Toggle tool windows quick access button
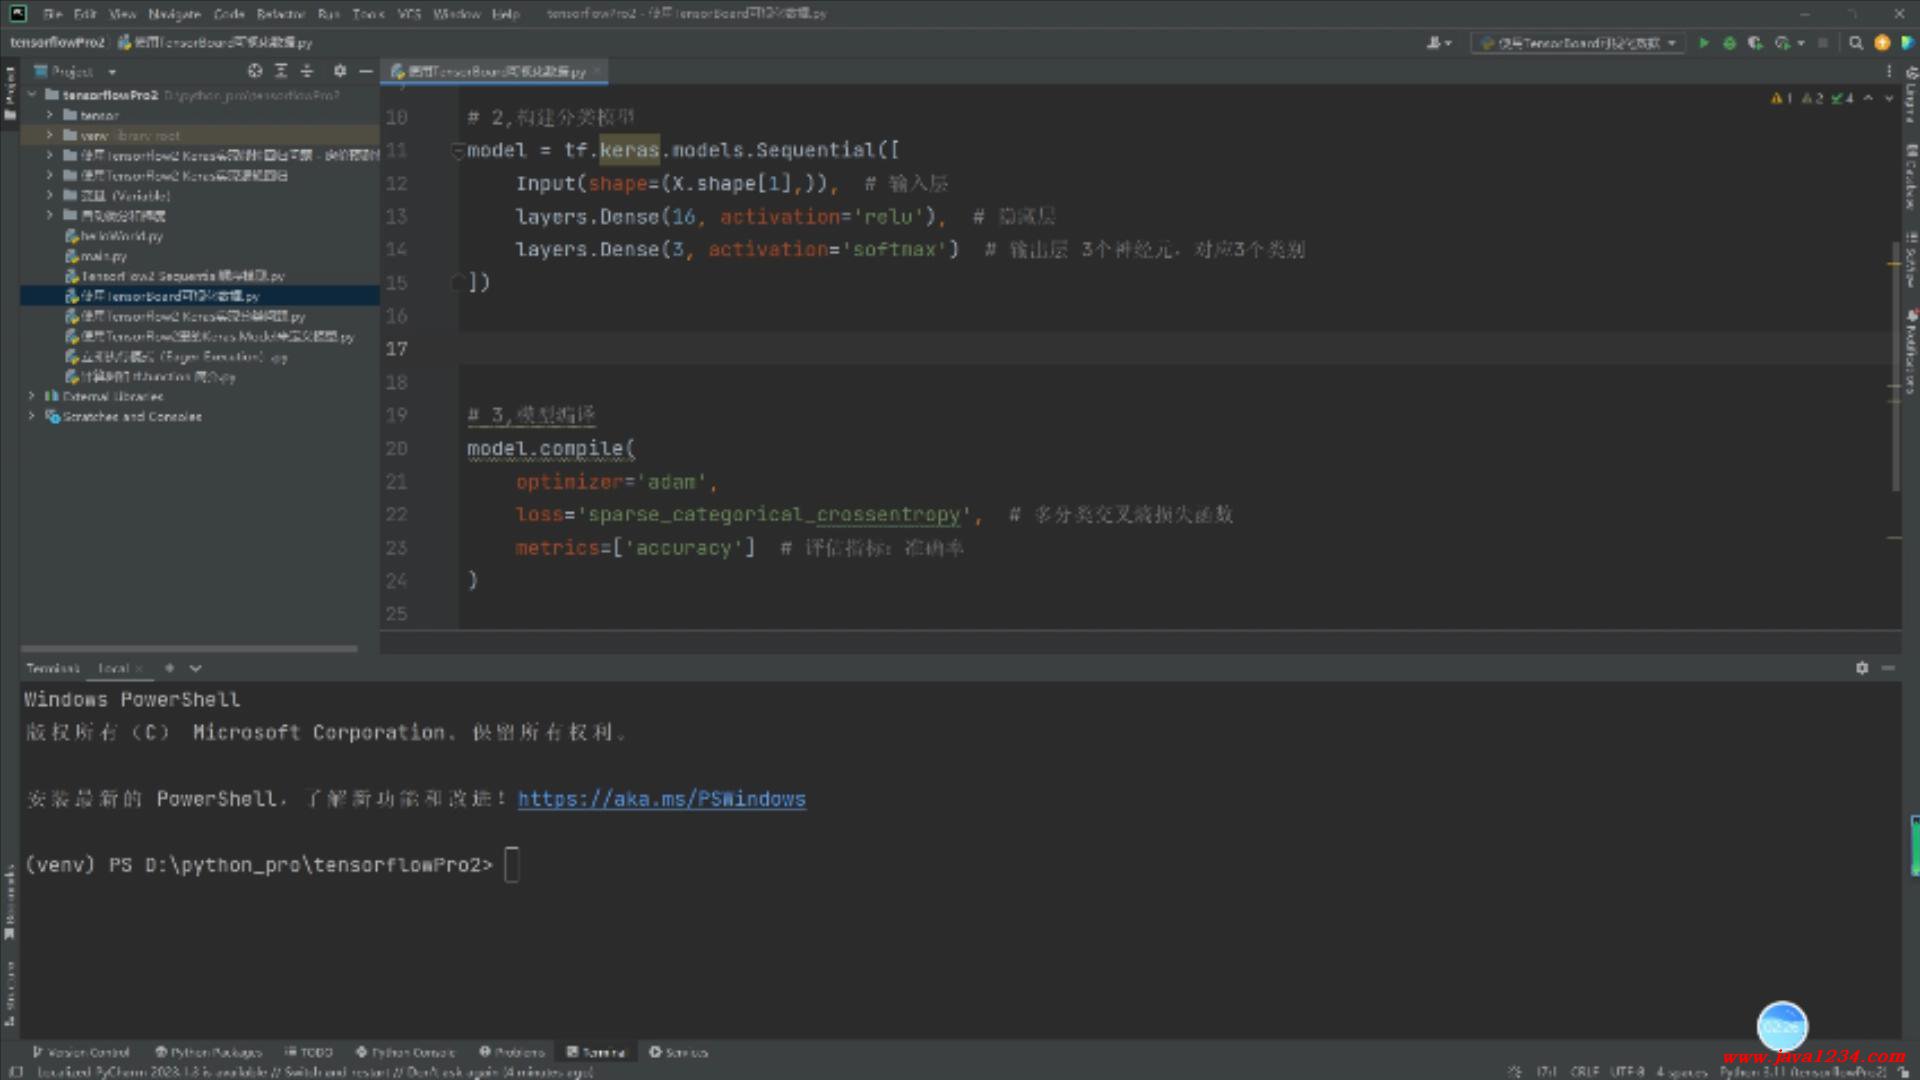Viewport: 1920px width, 1080px height. pos(16,1071)
